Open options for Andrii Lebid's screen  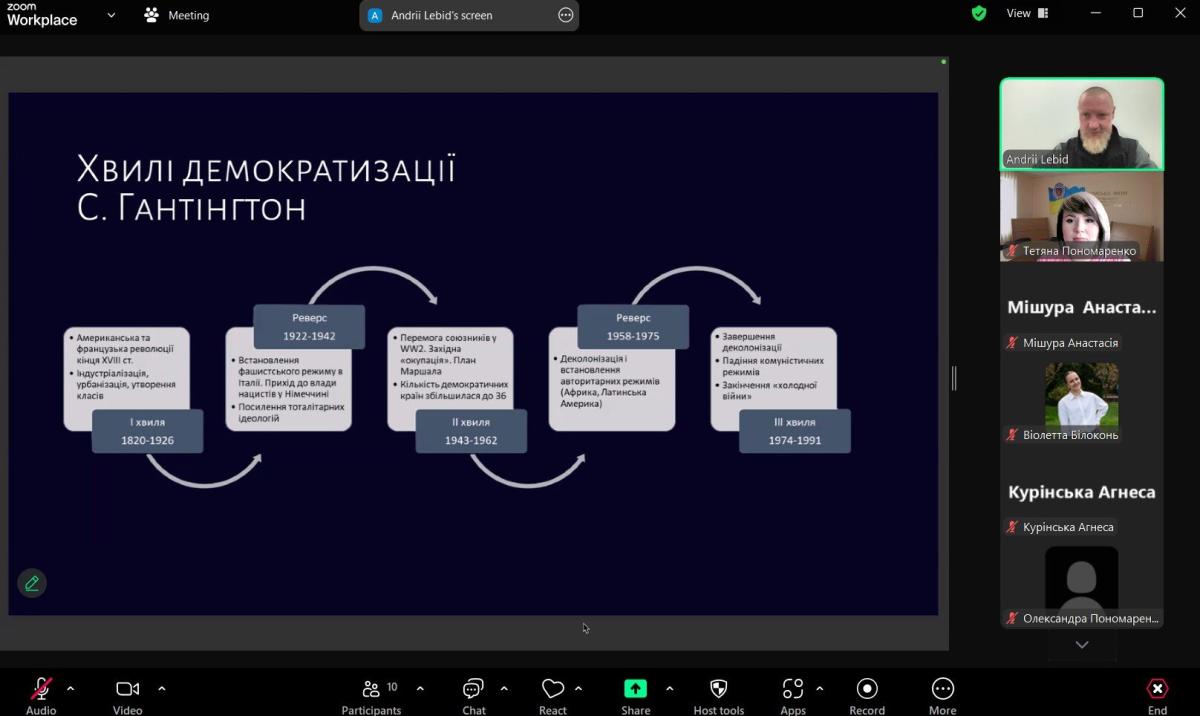[x=566, y=15]
